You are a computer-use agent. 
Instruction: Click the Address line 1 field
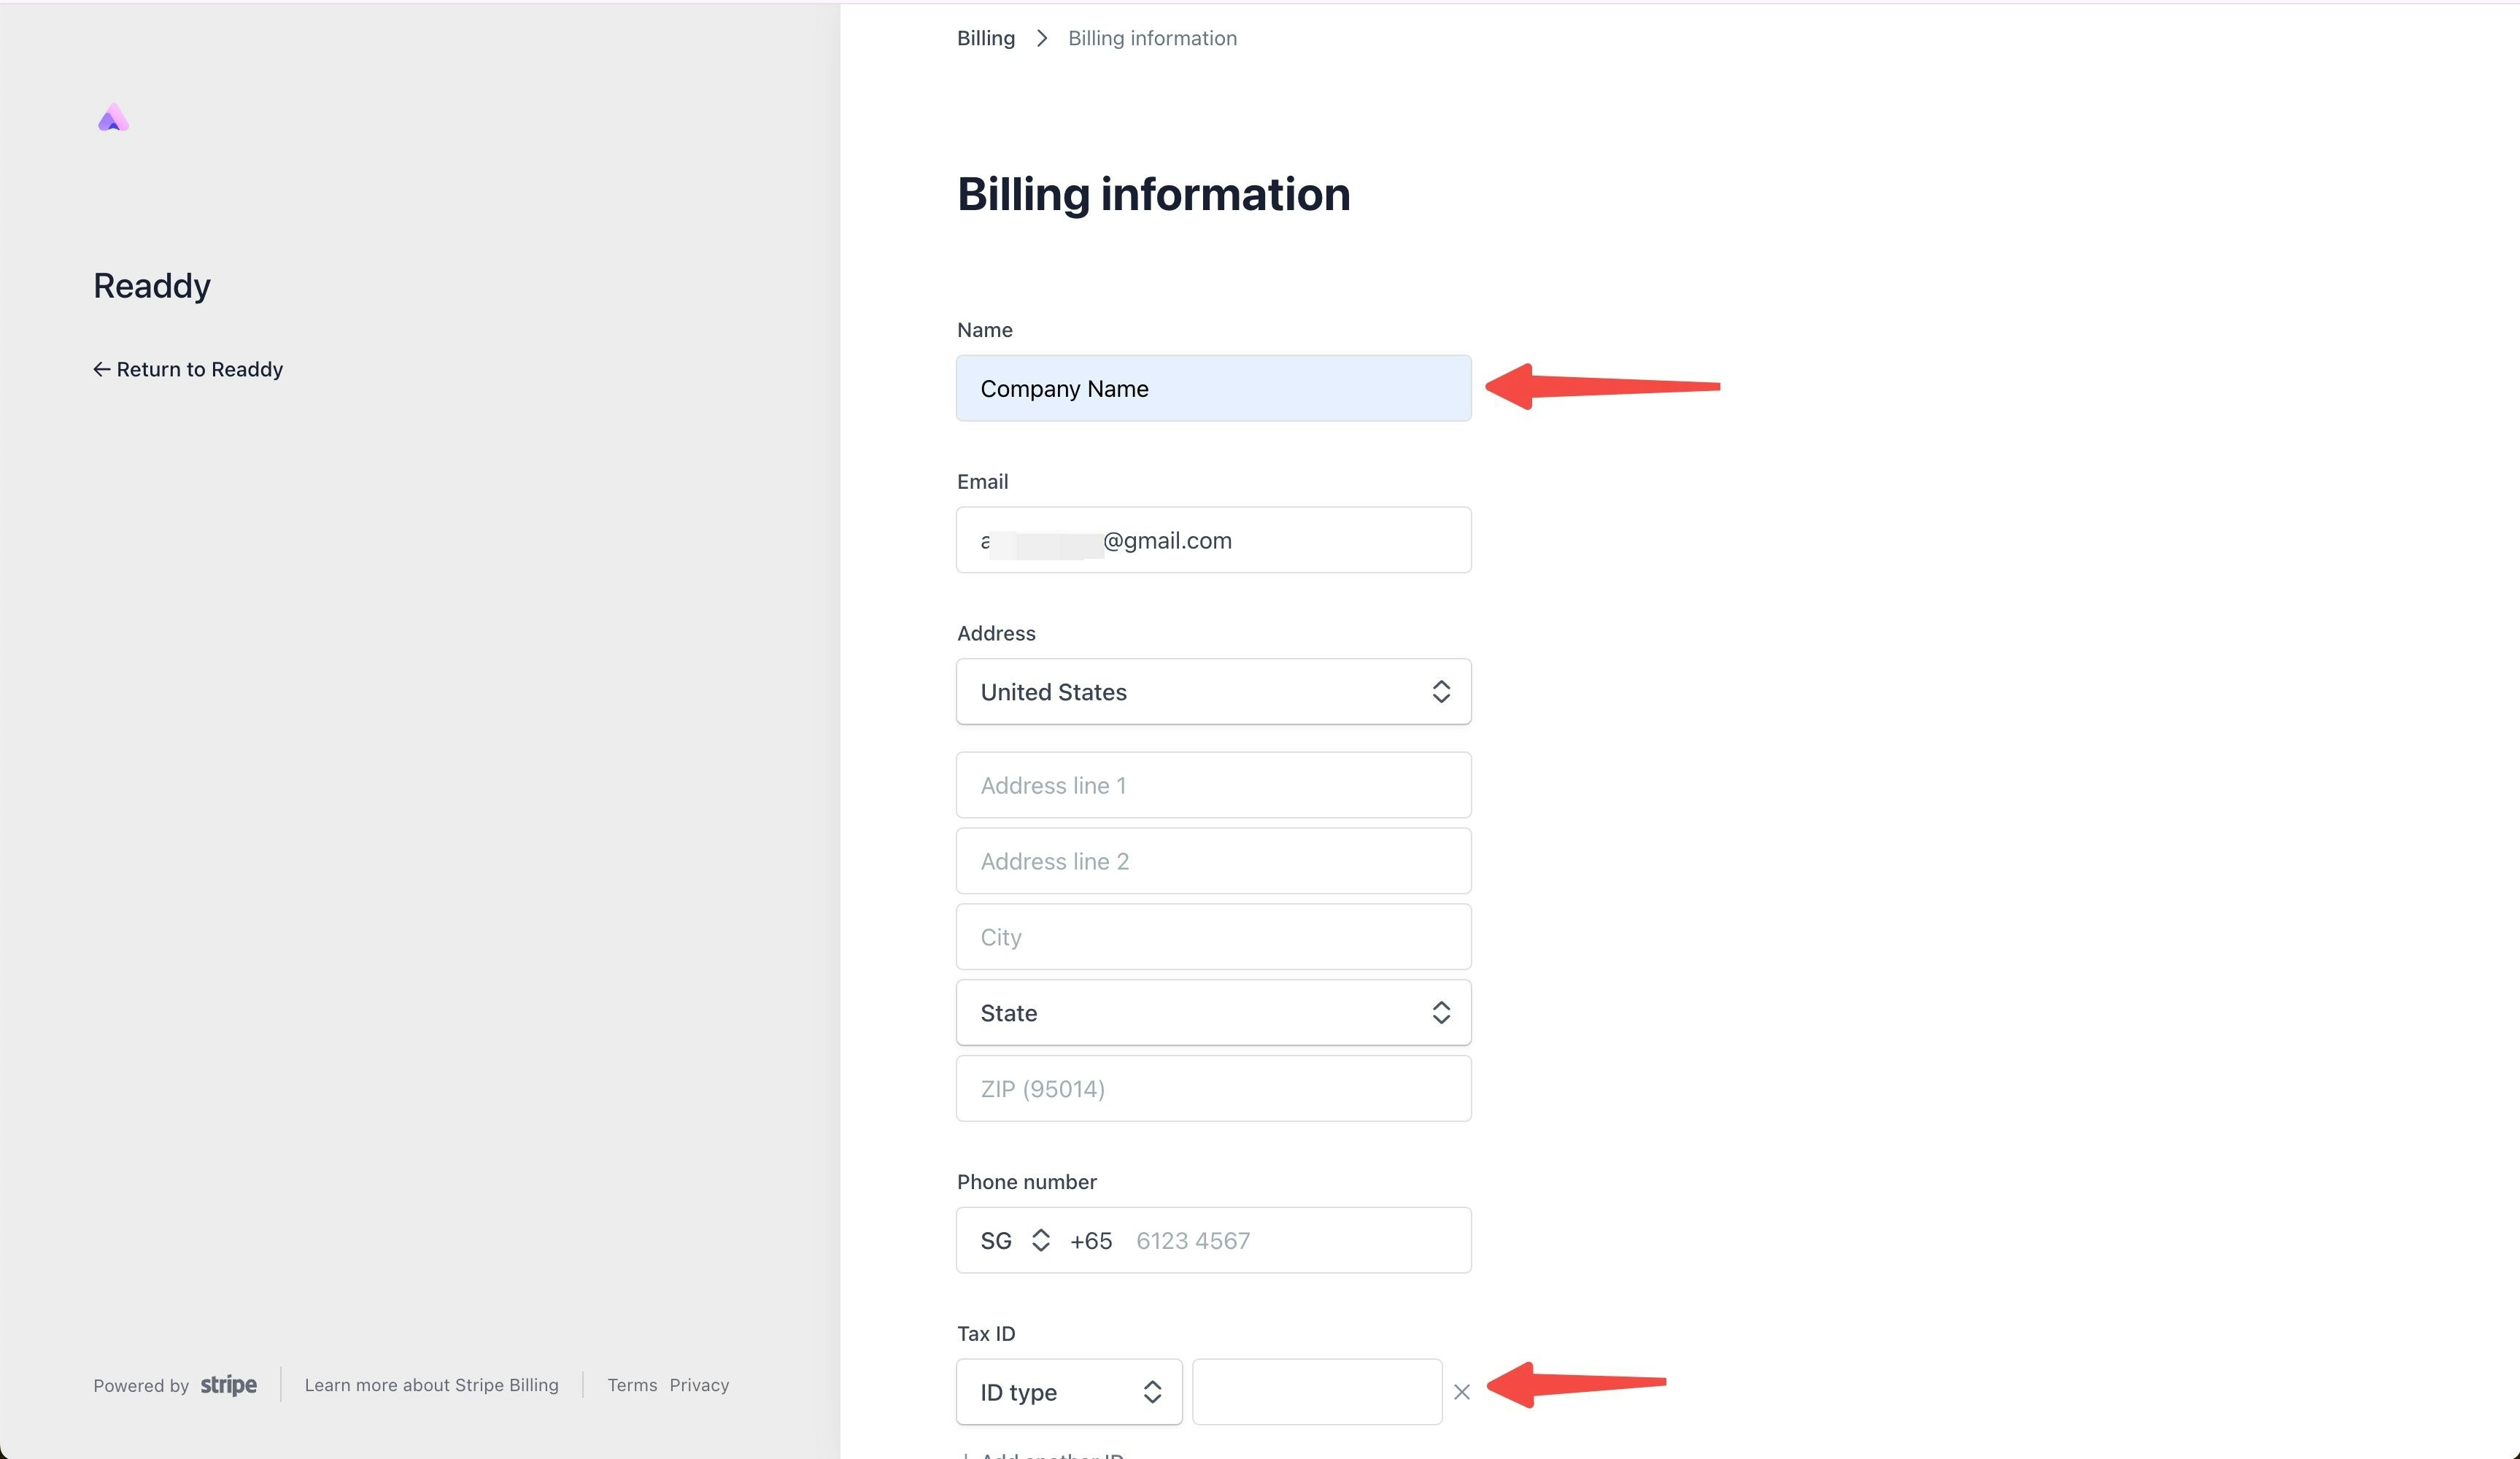click(1213, 785)
